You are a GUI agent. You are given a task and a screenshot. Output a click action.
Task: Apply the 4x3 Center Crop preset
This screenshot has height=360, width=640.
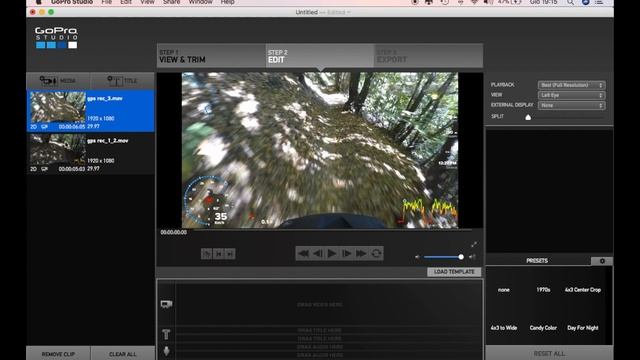583,290
